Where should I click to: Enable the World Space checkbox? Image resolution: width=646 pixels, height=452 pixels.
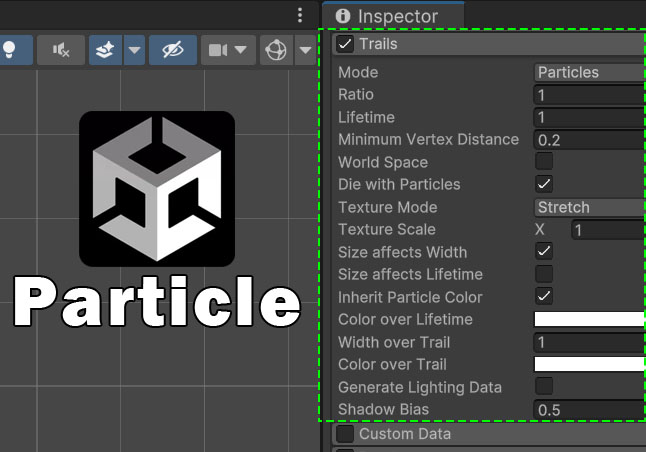544,162
